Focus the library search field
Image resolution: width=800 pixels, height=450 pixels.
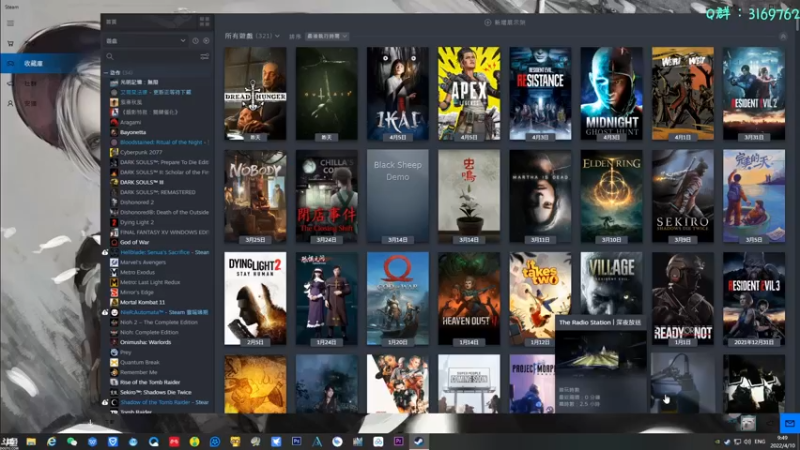(151, 57)
